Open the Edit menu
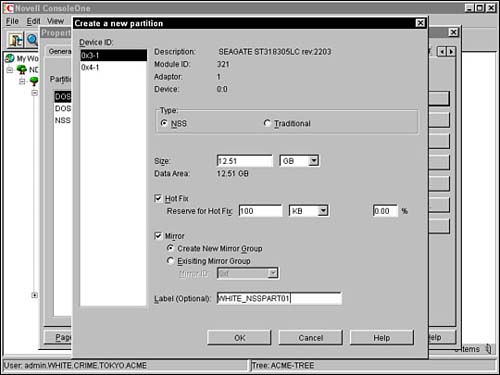The width and height of the screenshot is (500, 375). click(33, 21)
